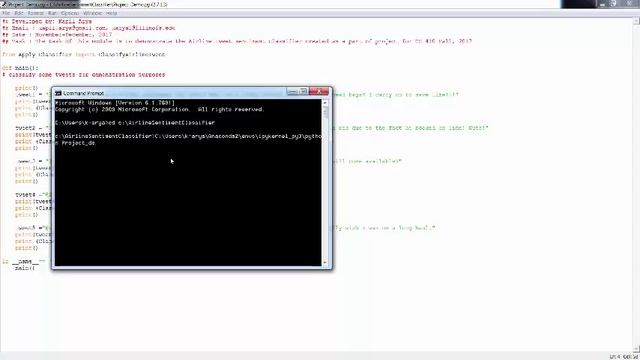Viewport: 640px width, 360px height.
Task: Click the 'def main():' line
Action: [x=20, y=68]
